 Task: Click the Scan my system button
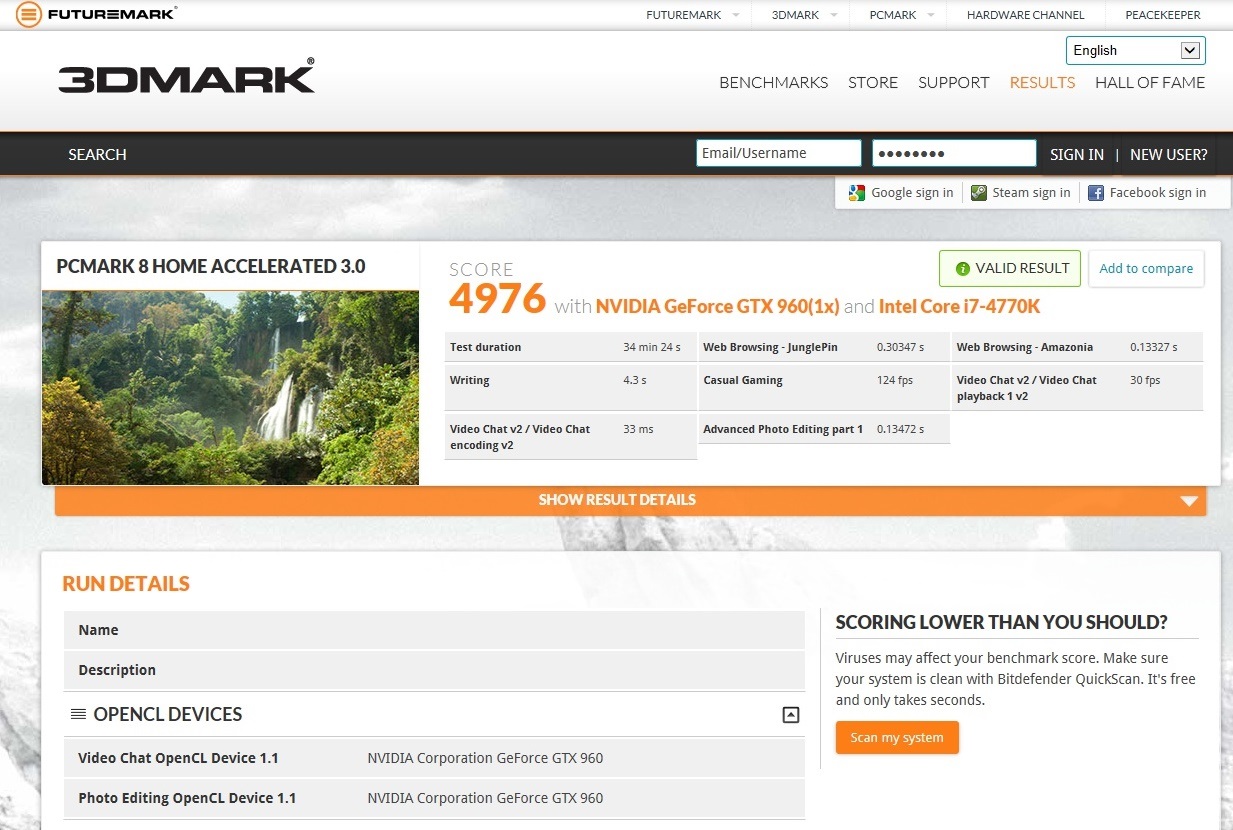(x=896, y=738)
